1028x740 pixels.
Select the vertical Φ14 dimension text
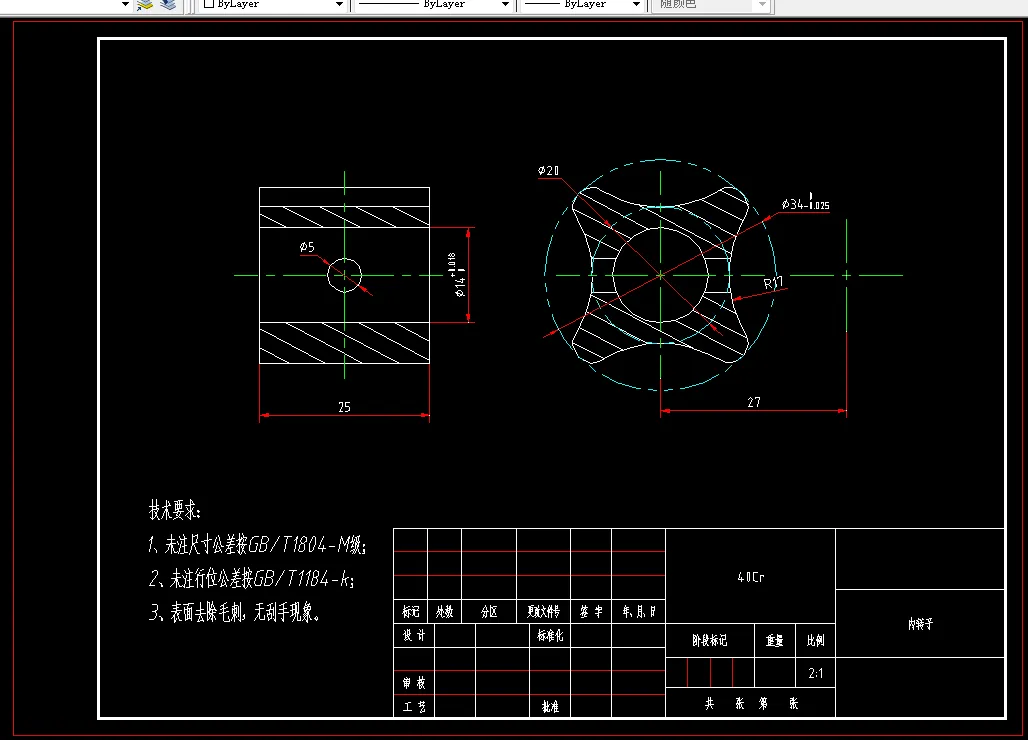460,275
